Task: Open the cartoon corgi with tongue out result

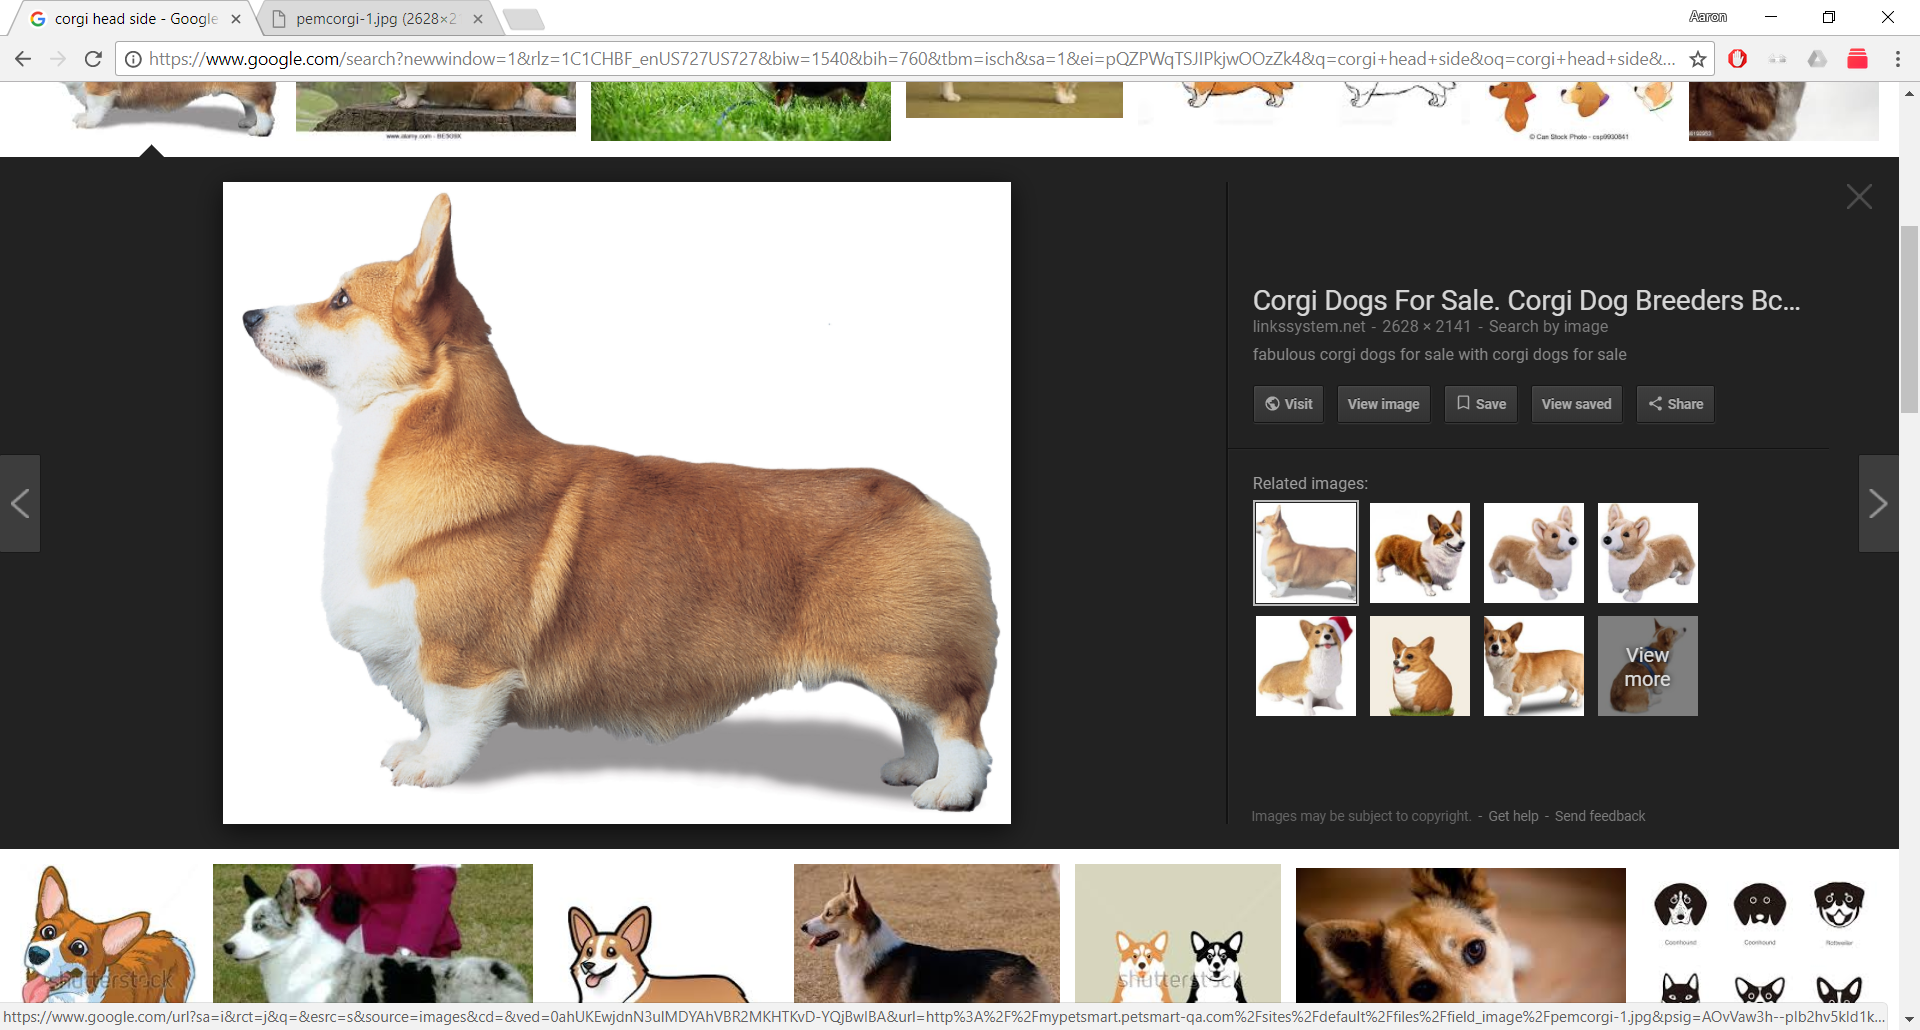Action: click(x=105, y=933)
